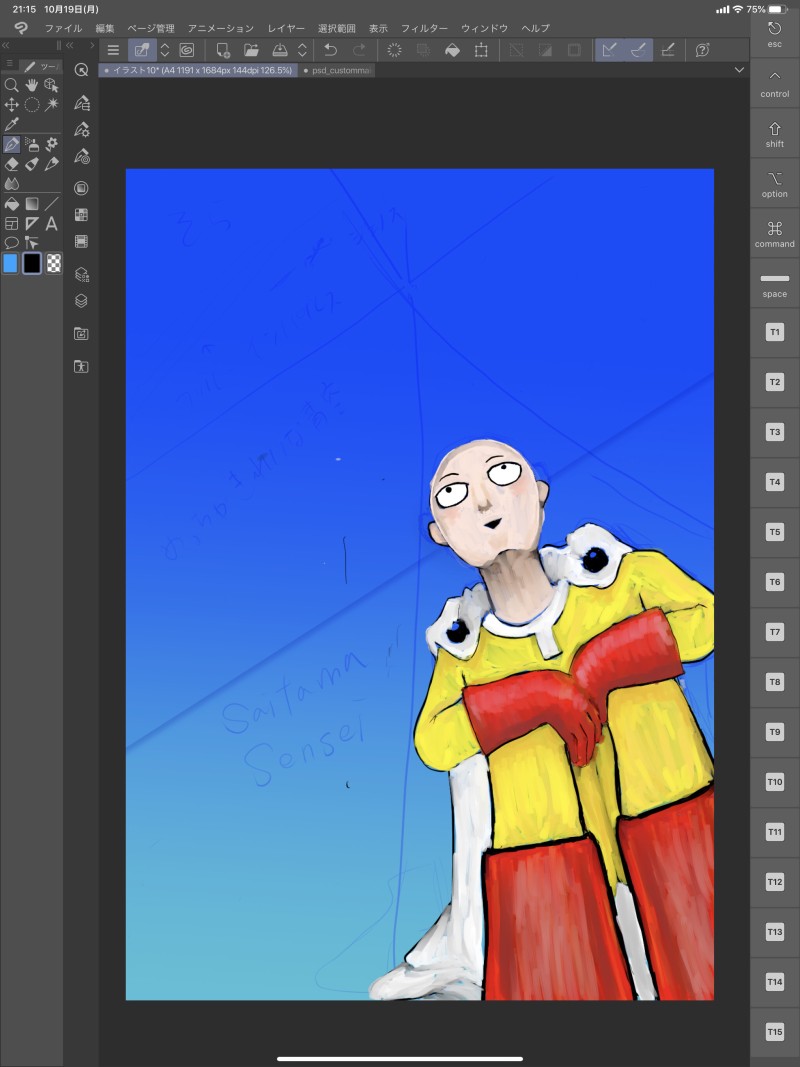Open the Layer panel stack icon

pos(81,301)
